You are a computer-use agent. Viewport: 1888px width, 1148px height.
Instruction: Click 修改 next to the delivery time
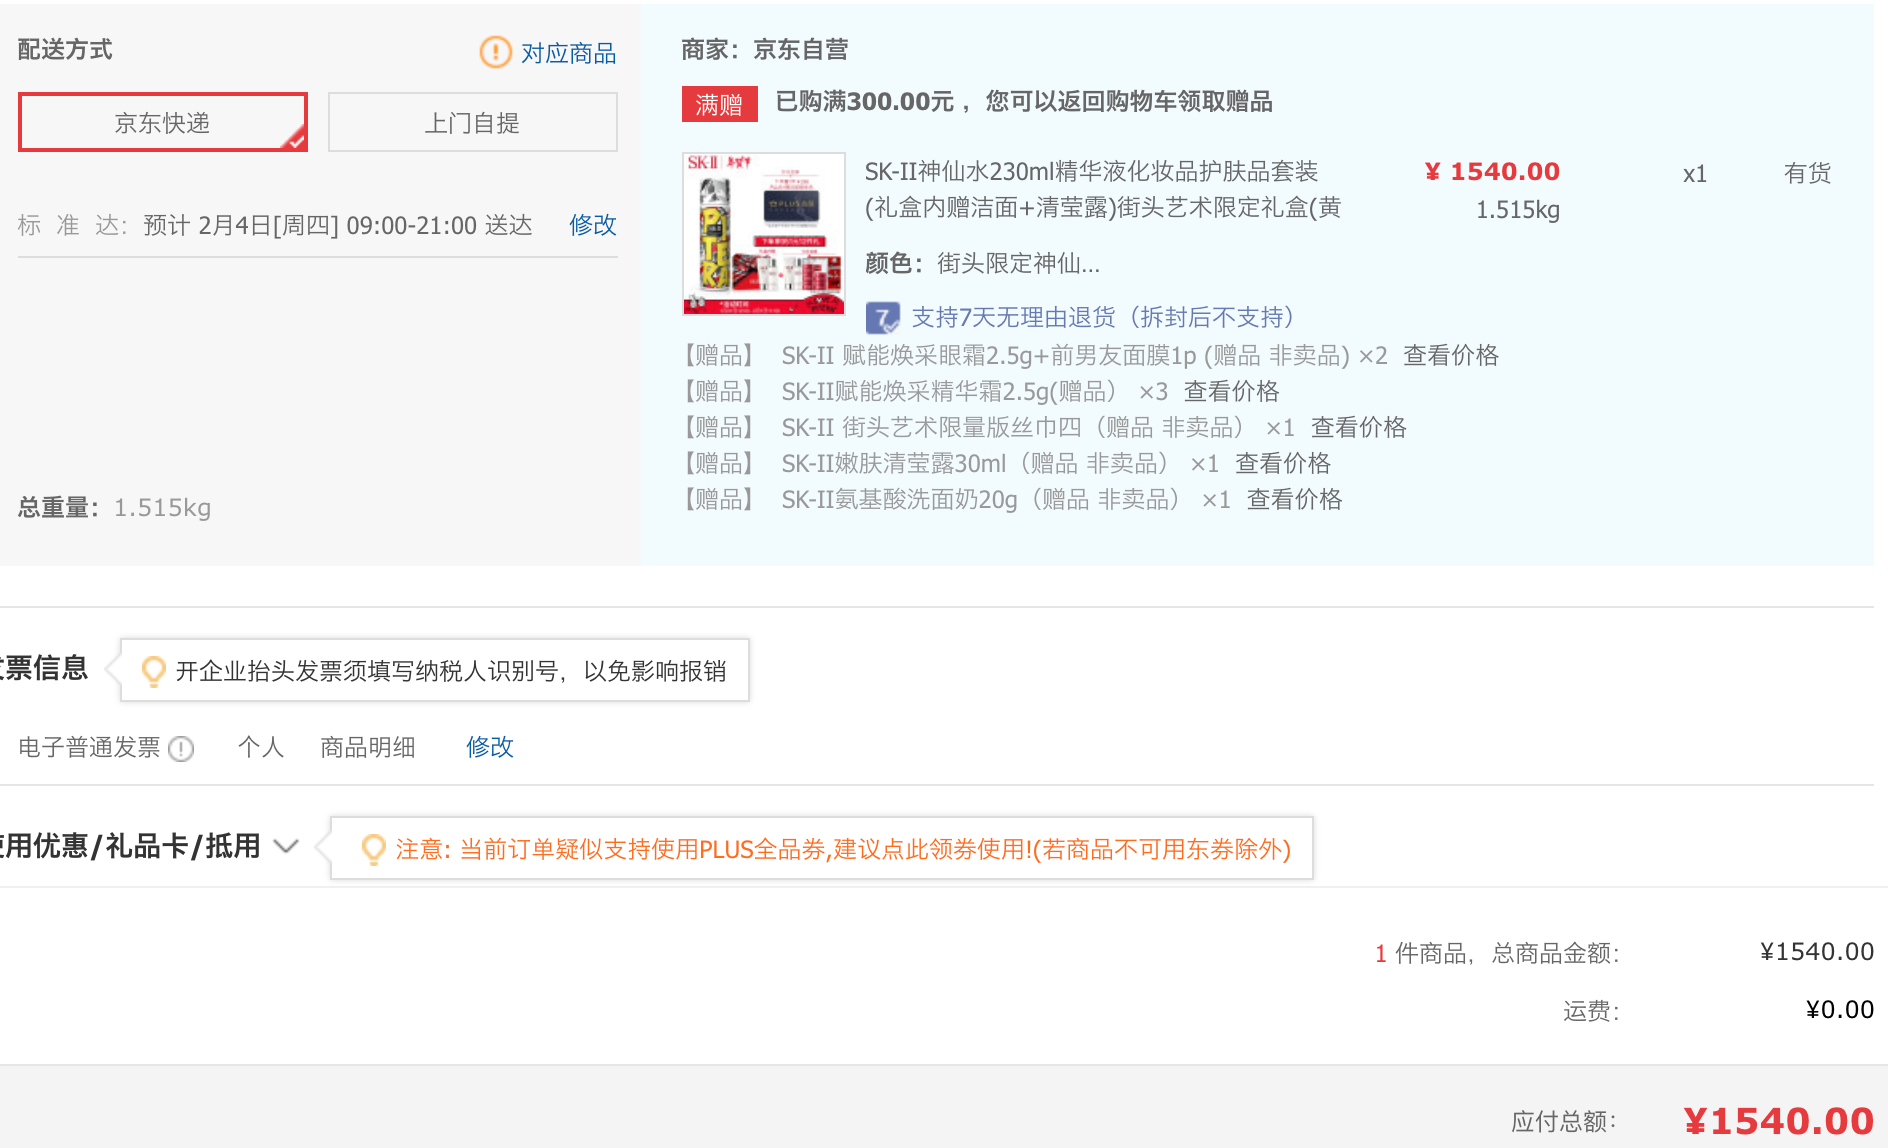click(593, 225)
